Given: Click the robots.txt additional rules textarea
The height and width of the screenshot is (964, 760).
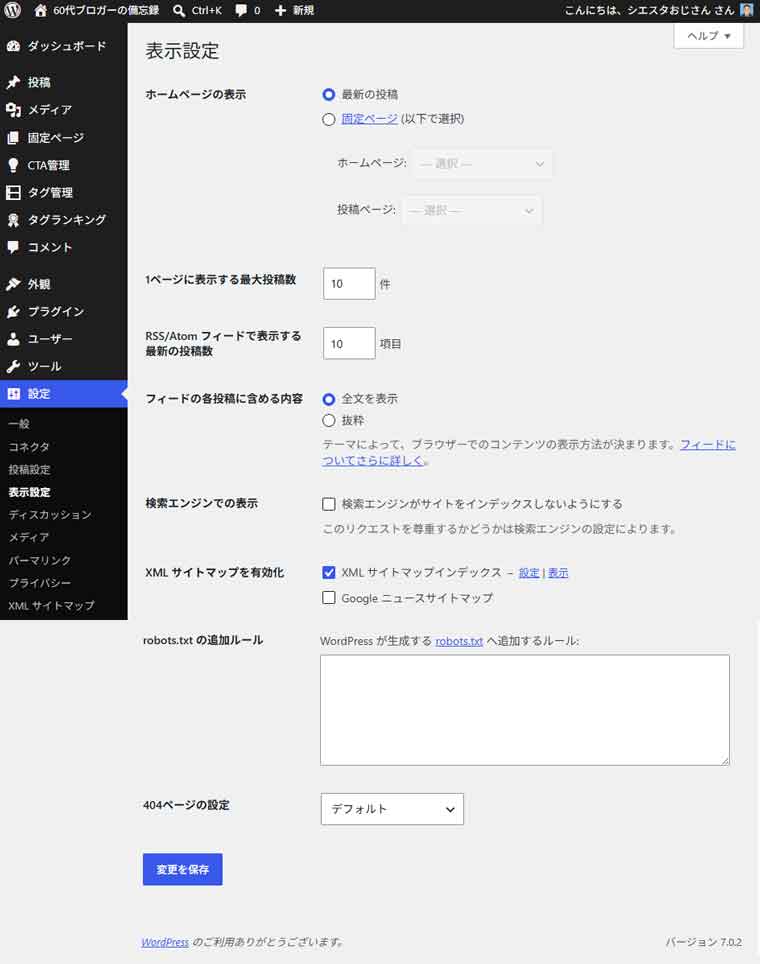Looking at the screenshot, I should (524, 710).
